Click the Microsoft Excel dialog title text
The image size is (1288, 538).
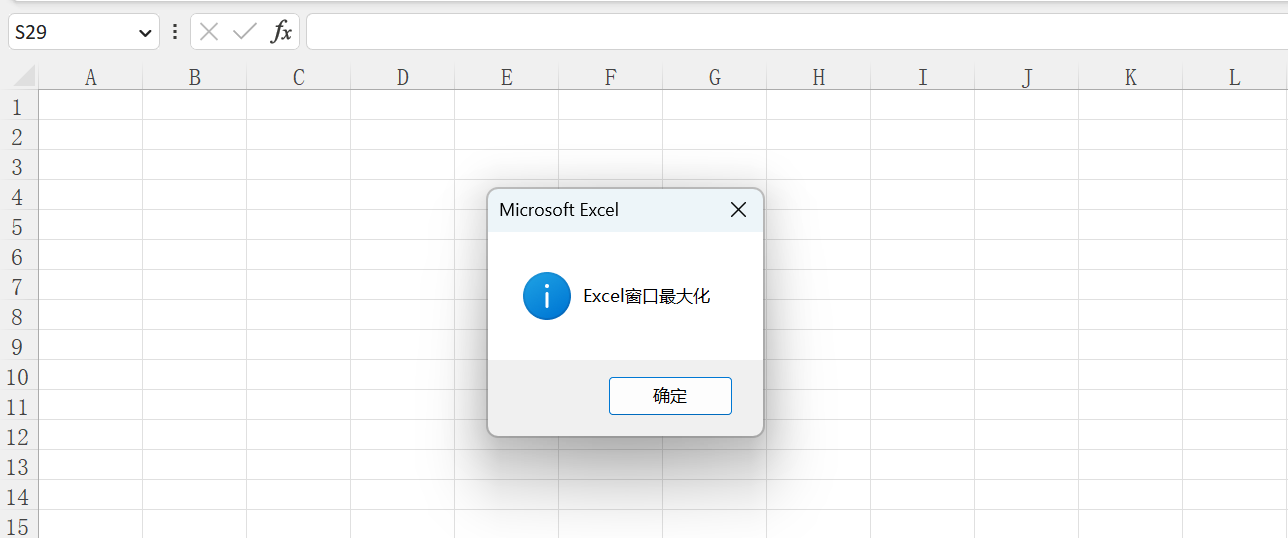[559, 209]
